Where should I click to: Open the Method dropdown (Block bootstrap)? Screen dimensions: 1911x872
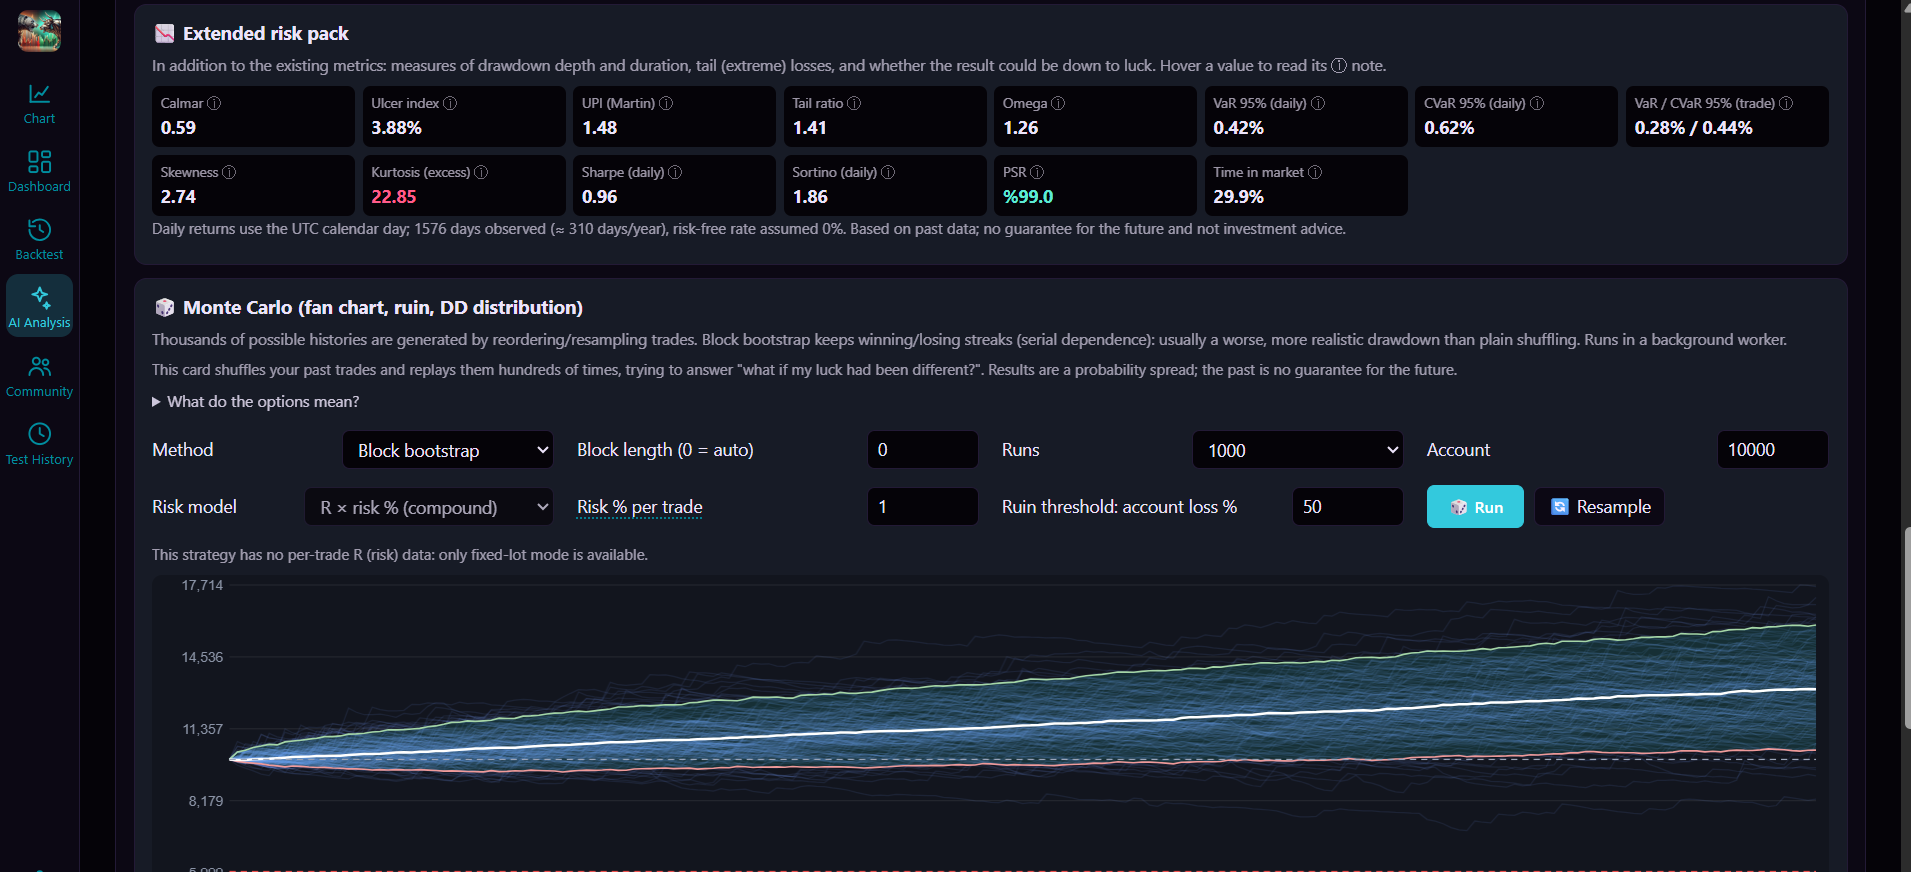click(x=448, y=450)
